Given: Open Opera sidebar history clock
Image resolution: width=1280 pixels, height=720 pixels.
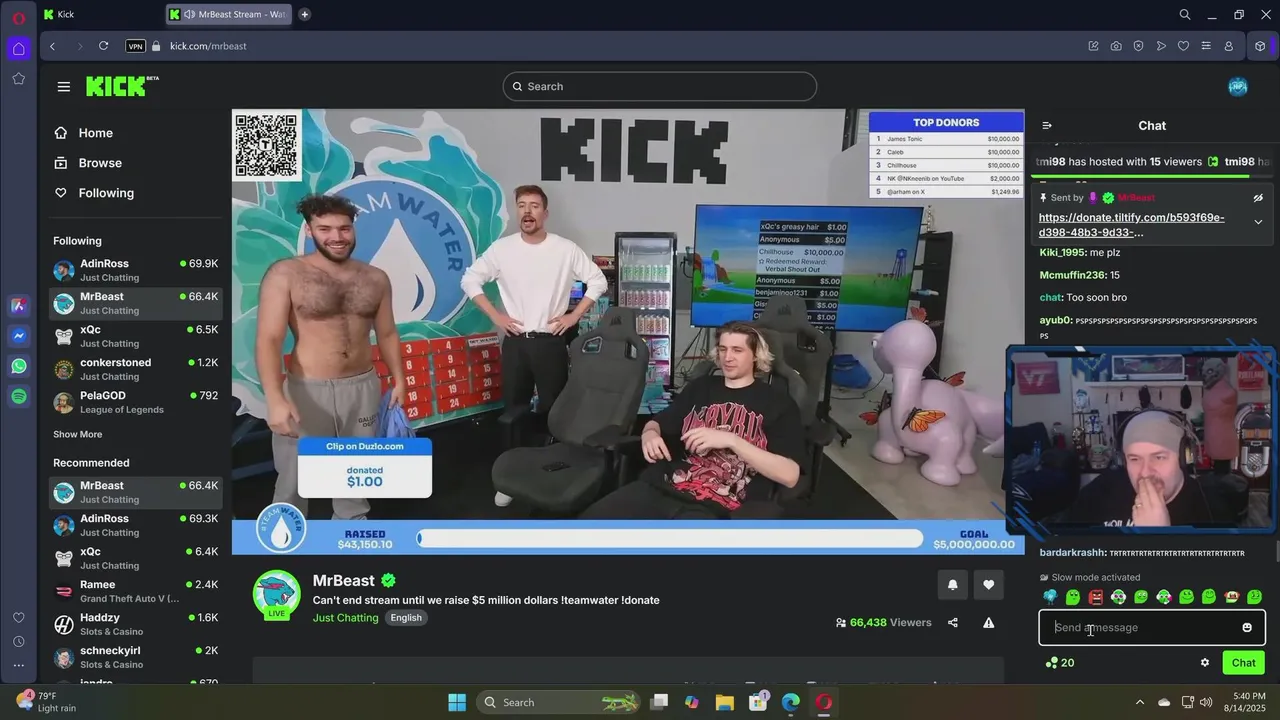Looking at the screenshot, I should click(x=19, y=641).
